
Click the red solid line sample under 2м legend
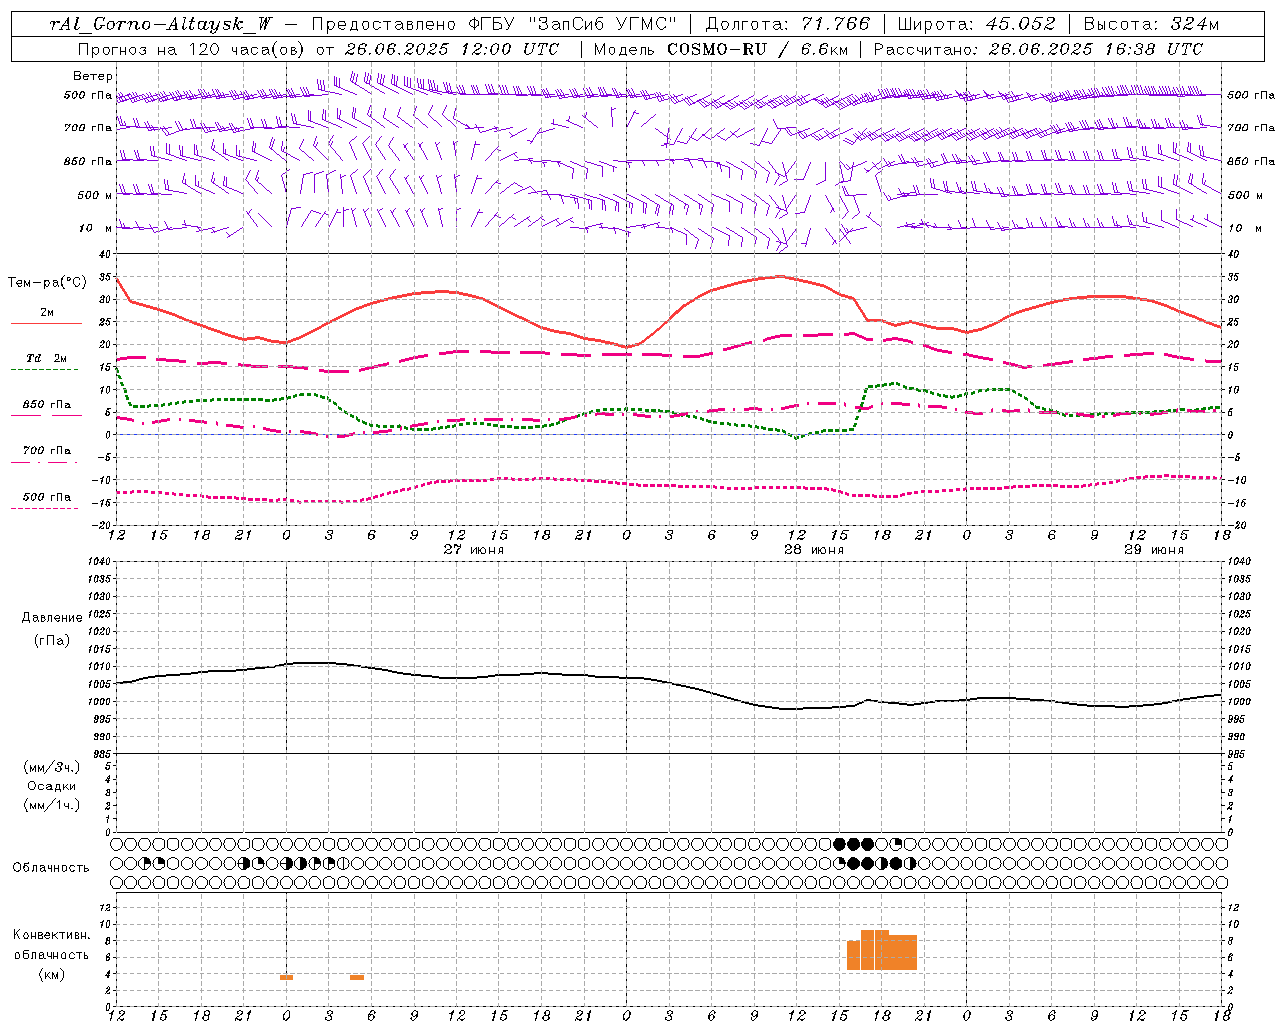(x=46, y=324)
